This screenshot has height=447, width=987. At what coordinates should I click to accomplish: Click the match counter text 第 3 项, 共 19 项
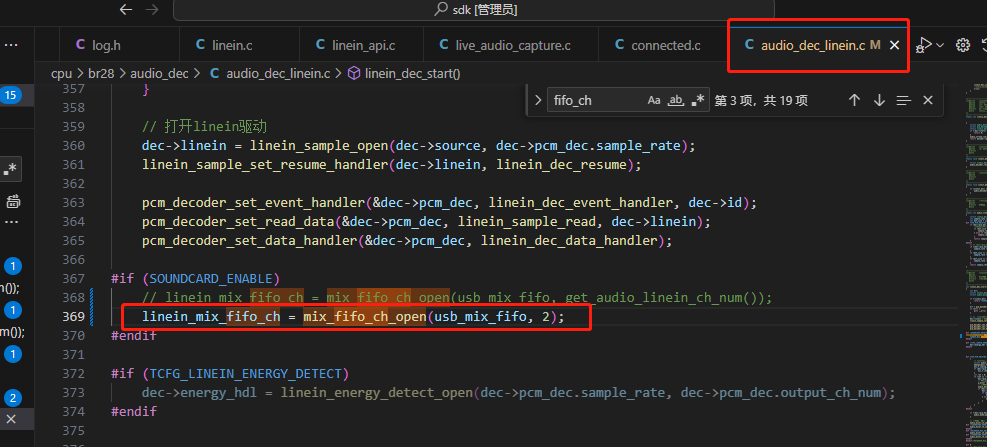pyautogui.click(x=761, y=101)
